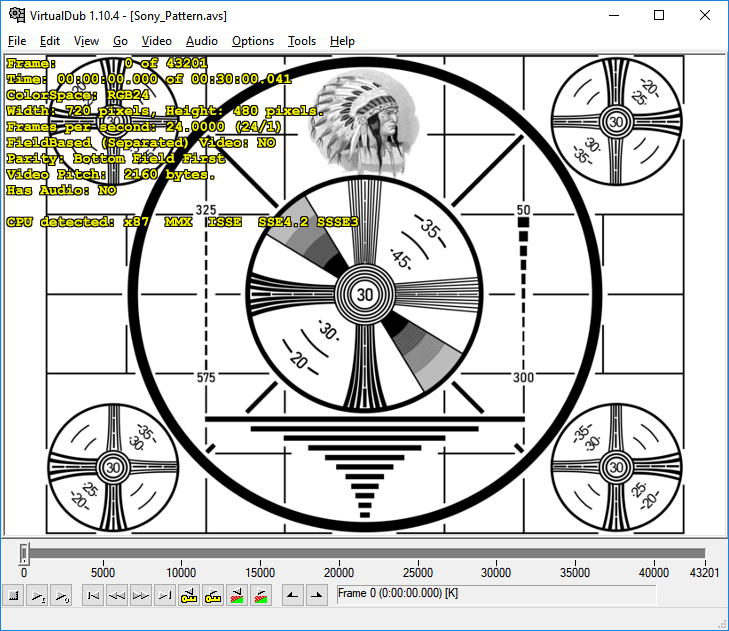This screenshot has height=631, width=729.
Task: Open the Audio menu
Action: tap(202, 41)
